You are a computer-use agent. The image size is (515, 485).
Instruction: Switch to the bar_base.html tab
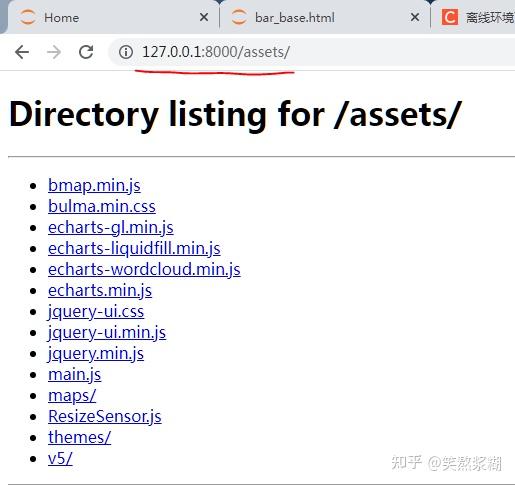pos(325,17)
